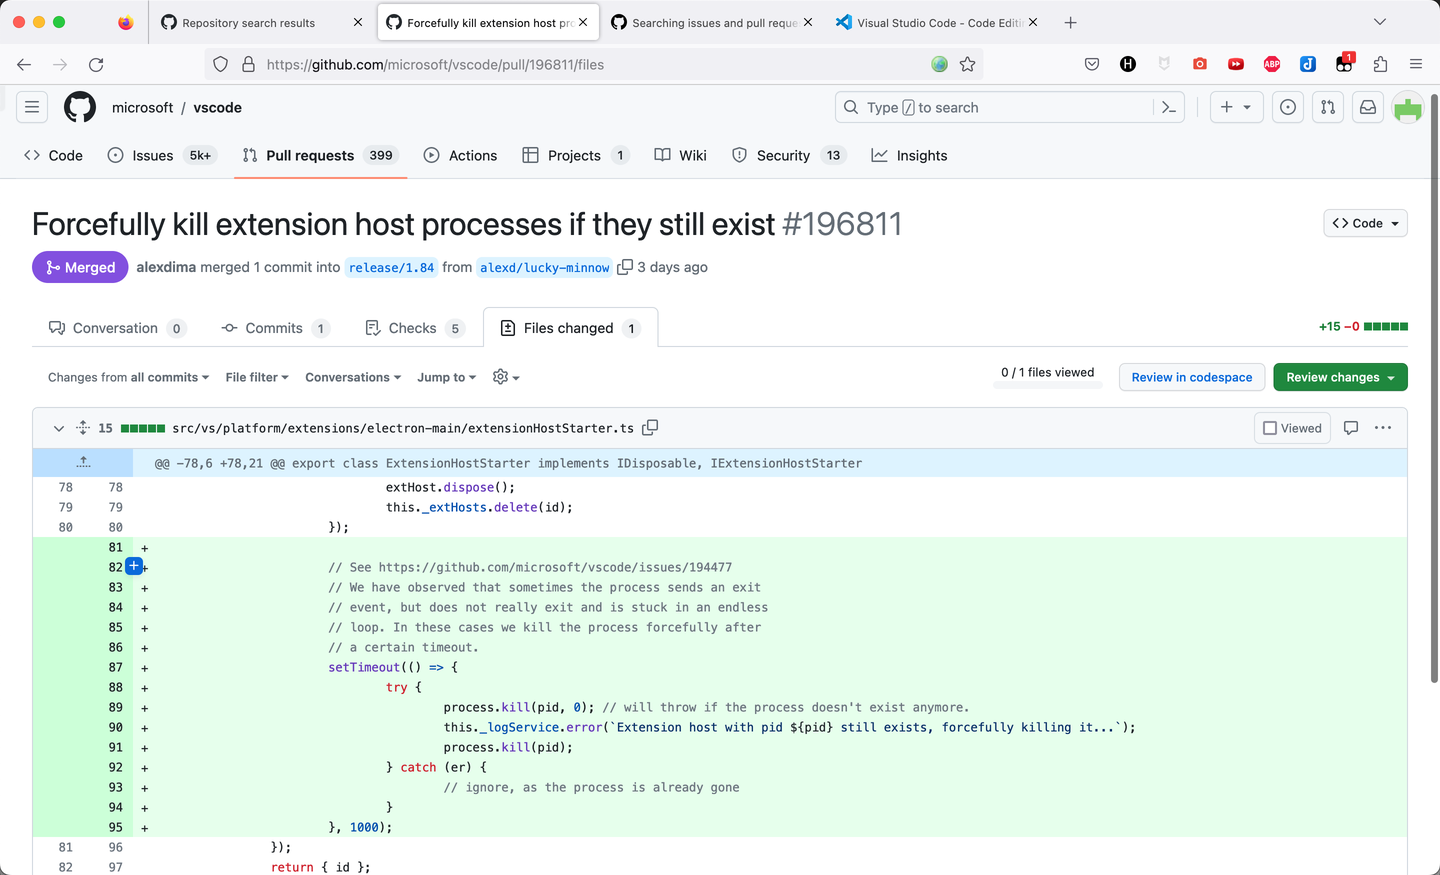Open the Security repository tab

tap(789, 155)
